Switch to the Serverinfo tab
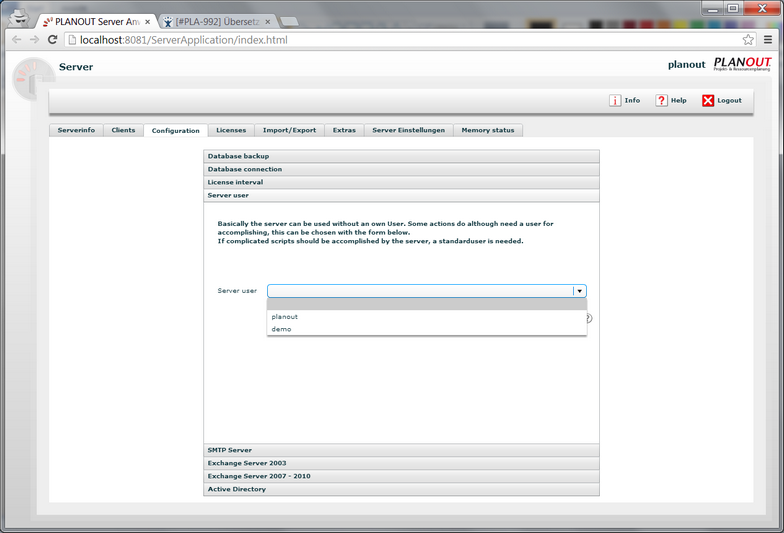This screenshot has height=533, width=784. click(76, 130)
